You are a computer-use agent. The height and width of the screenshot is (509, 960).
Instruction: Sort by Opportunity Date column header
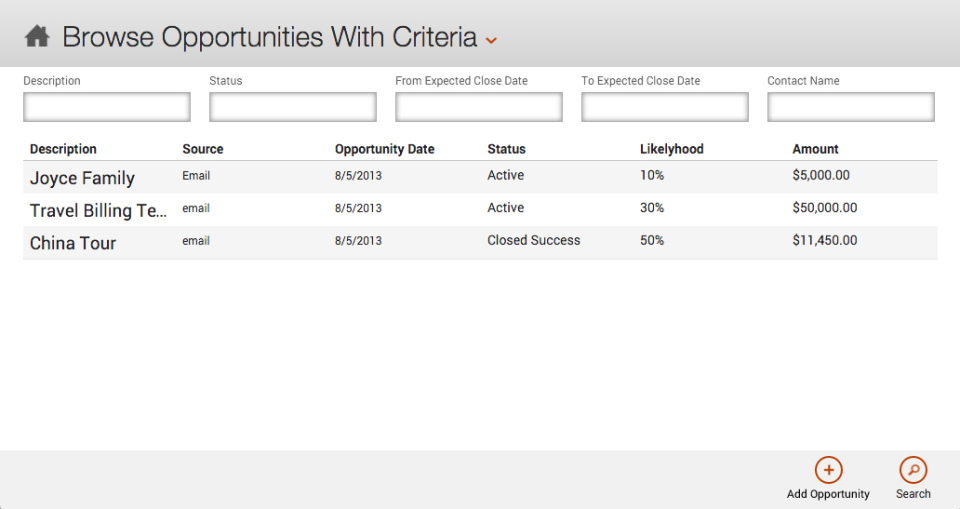(385, 149)
